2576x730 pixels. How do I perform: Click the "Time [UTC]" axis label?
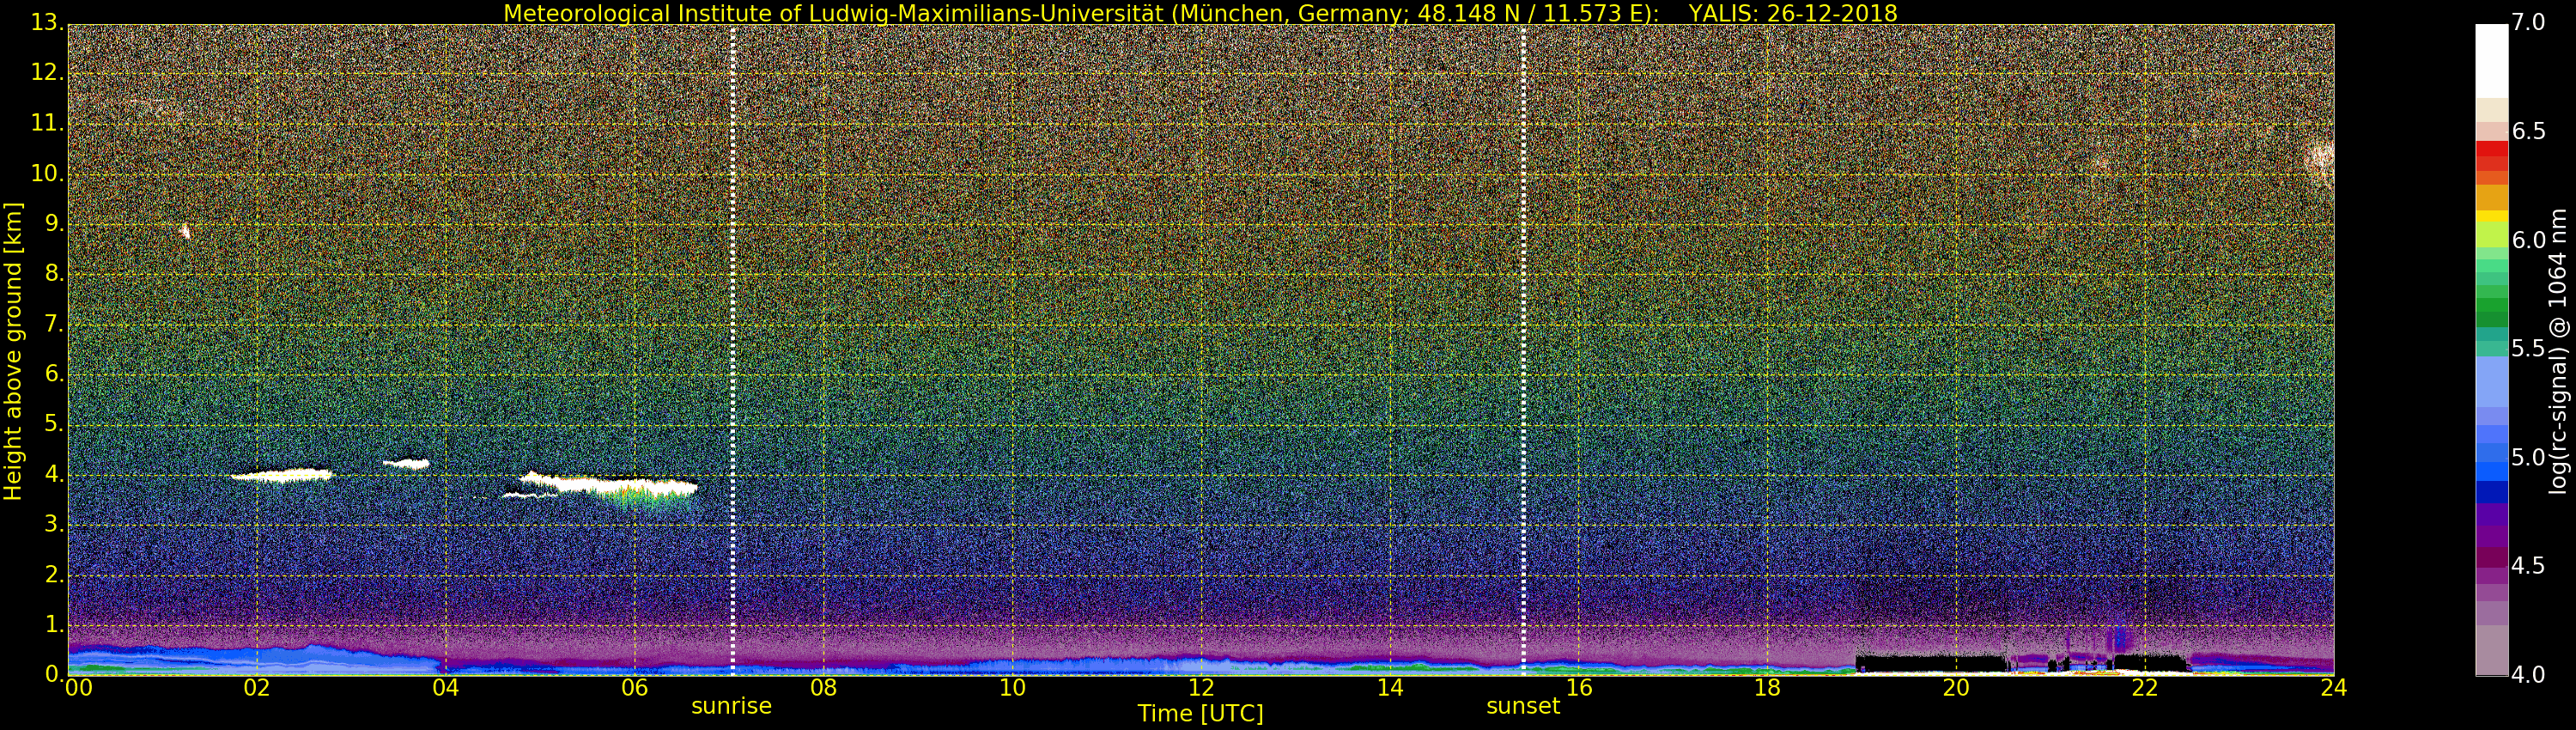pos(1200,714)
